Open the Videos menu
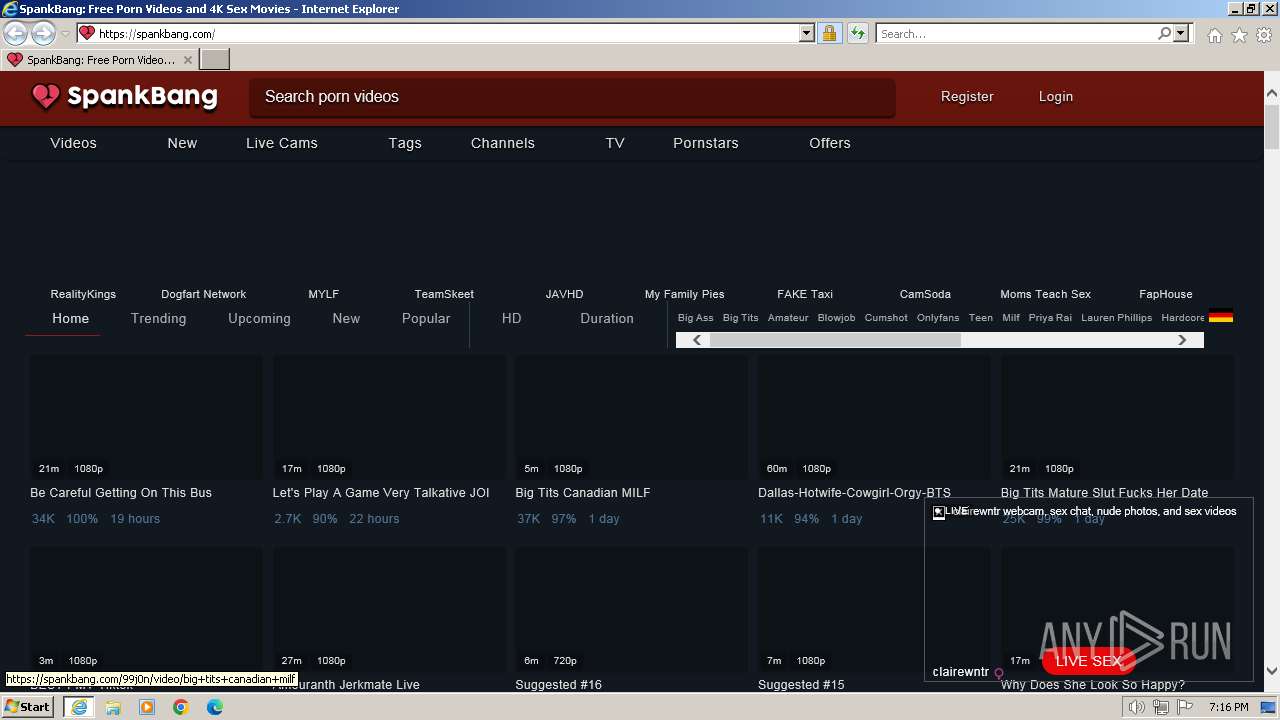 (x=74, y=143)
